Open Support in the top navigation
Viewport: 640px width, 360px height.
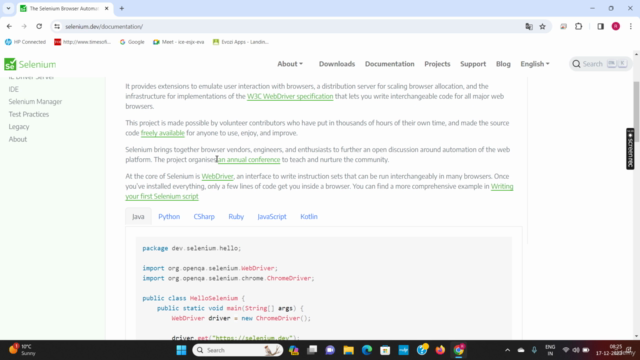[473, 64]
